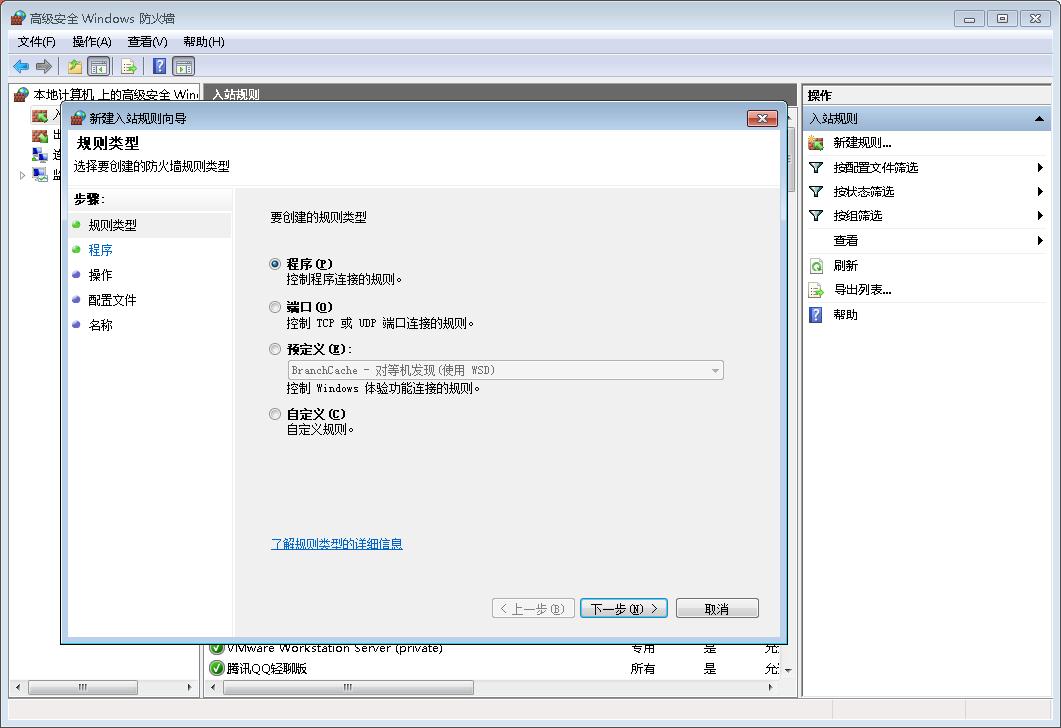Image resolution: width=1061 pixels, height=728 pixels.
Task: Choose the 自定义 rule option
Action: pyautogui.click(x=275, y=413)
